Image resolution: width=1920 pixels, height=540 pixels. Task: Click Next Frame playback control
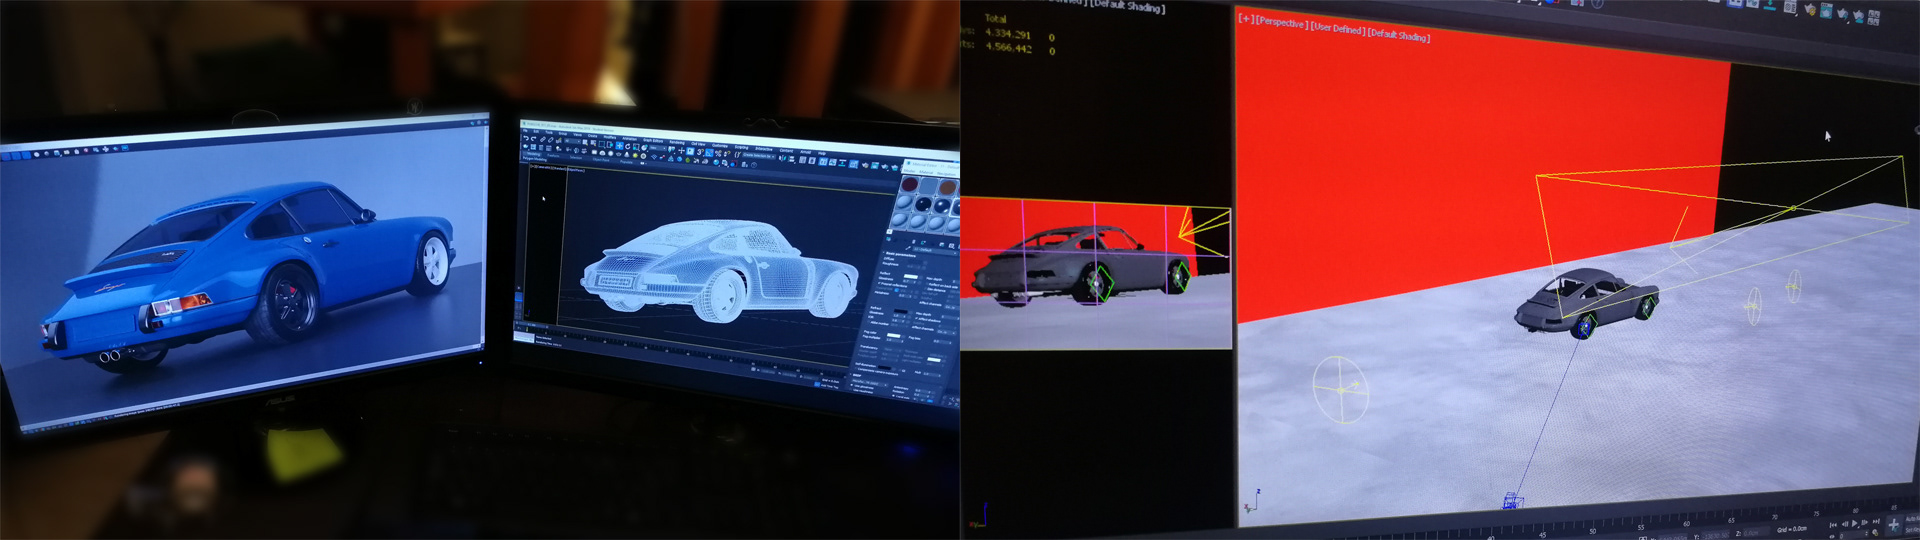[1864, 522]
